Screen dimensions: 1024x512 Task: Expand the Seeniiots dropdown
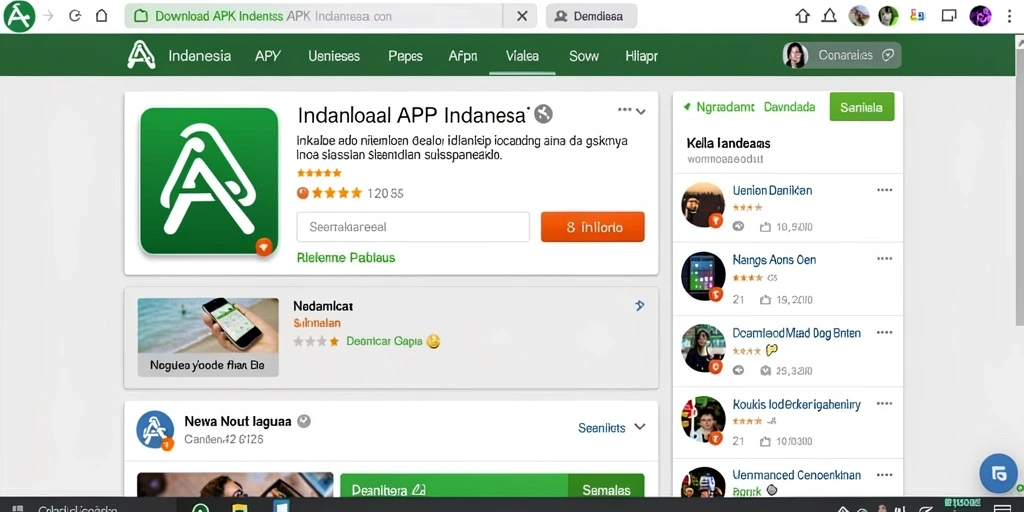[x=611, y=428]
